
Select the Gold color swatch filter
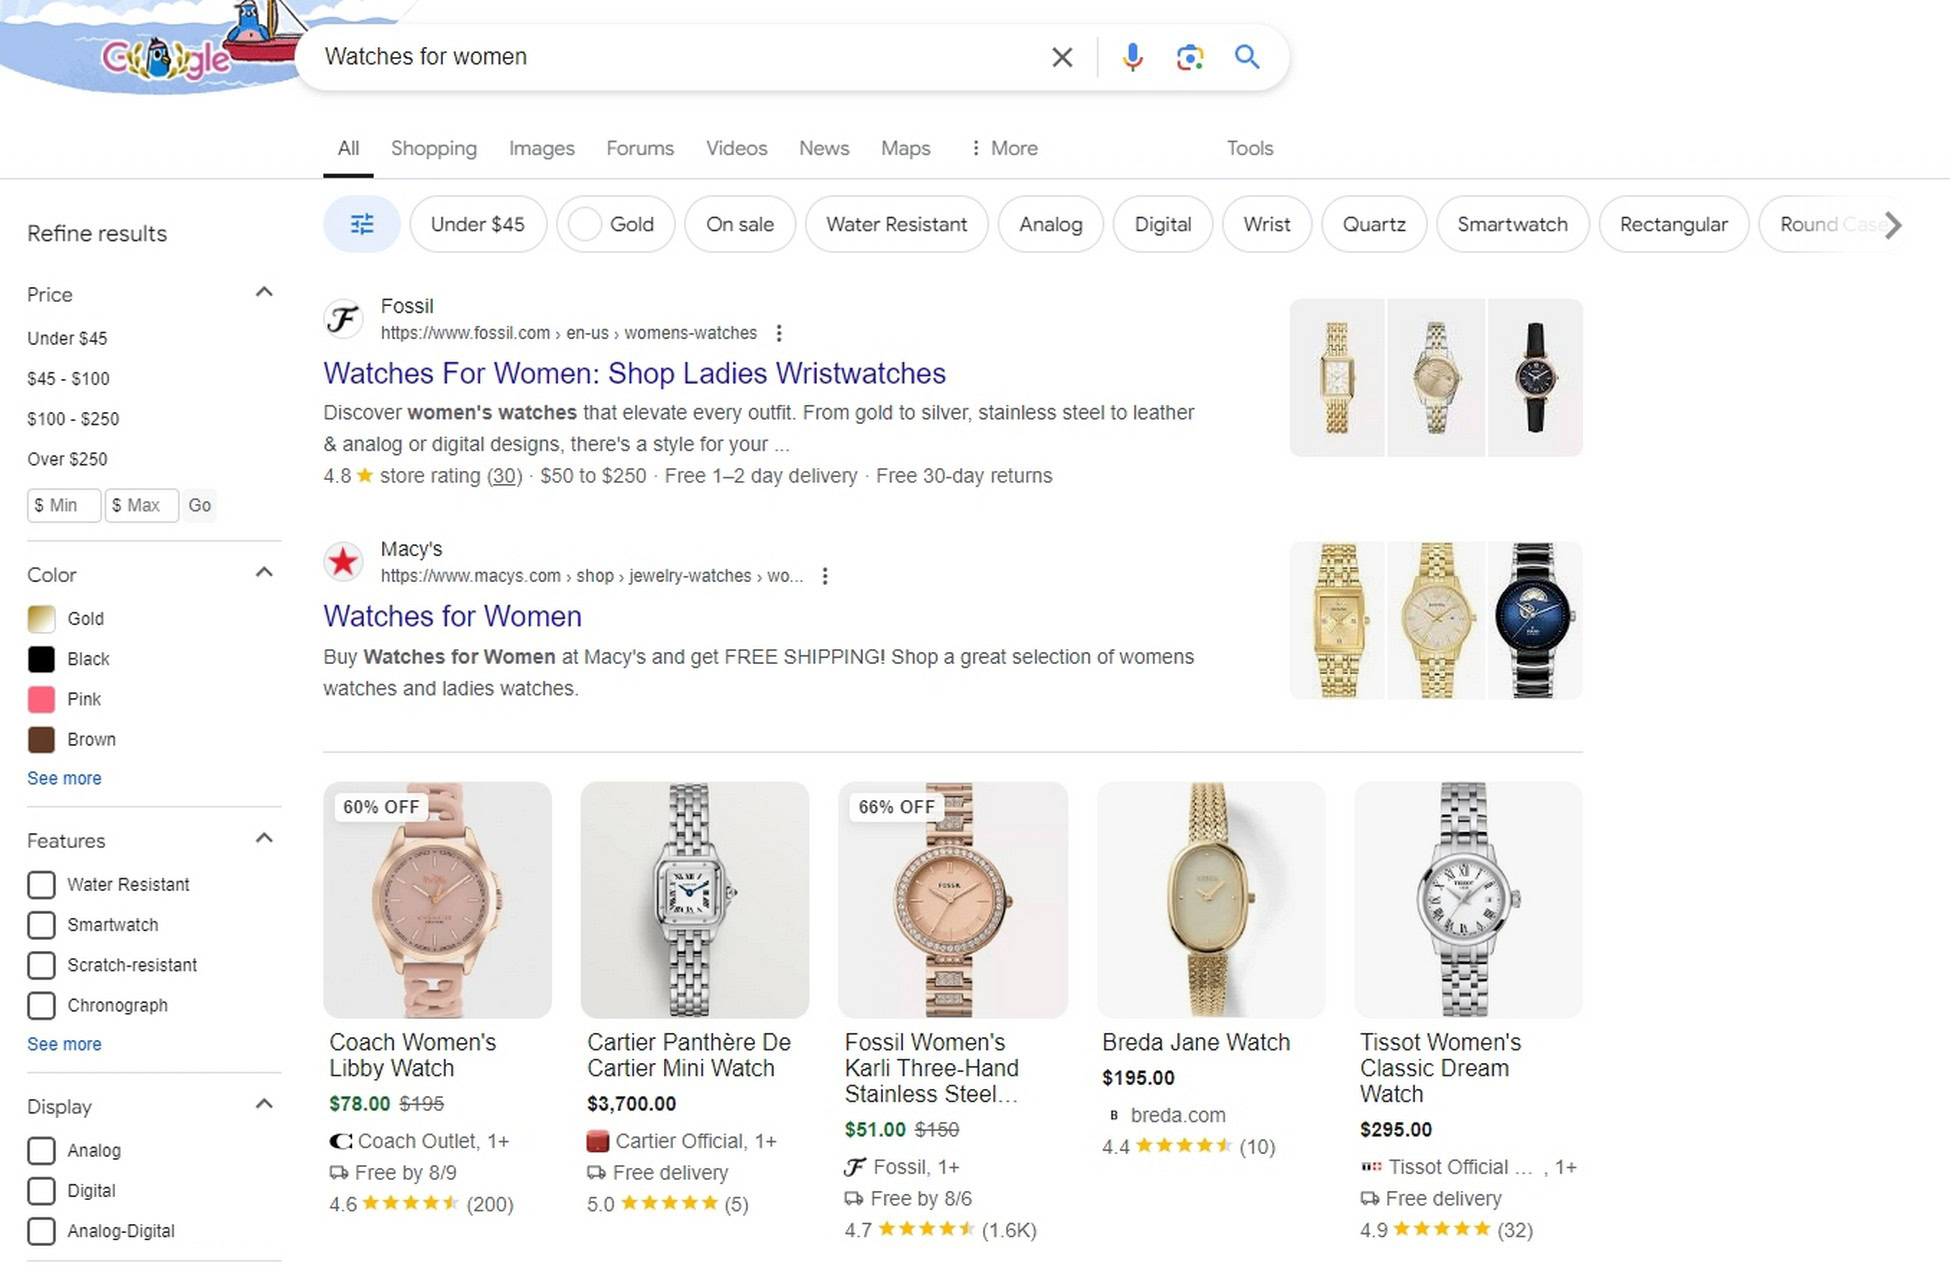point(41,618)
